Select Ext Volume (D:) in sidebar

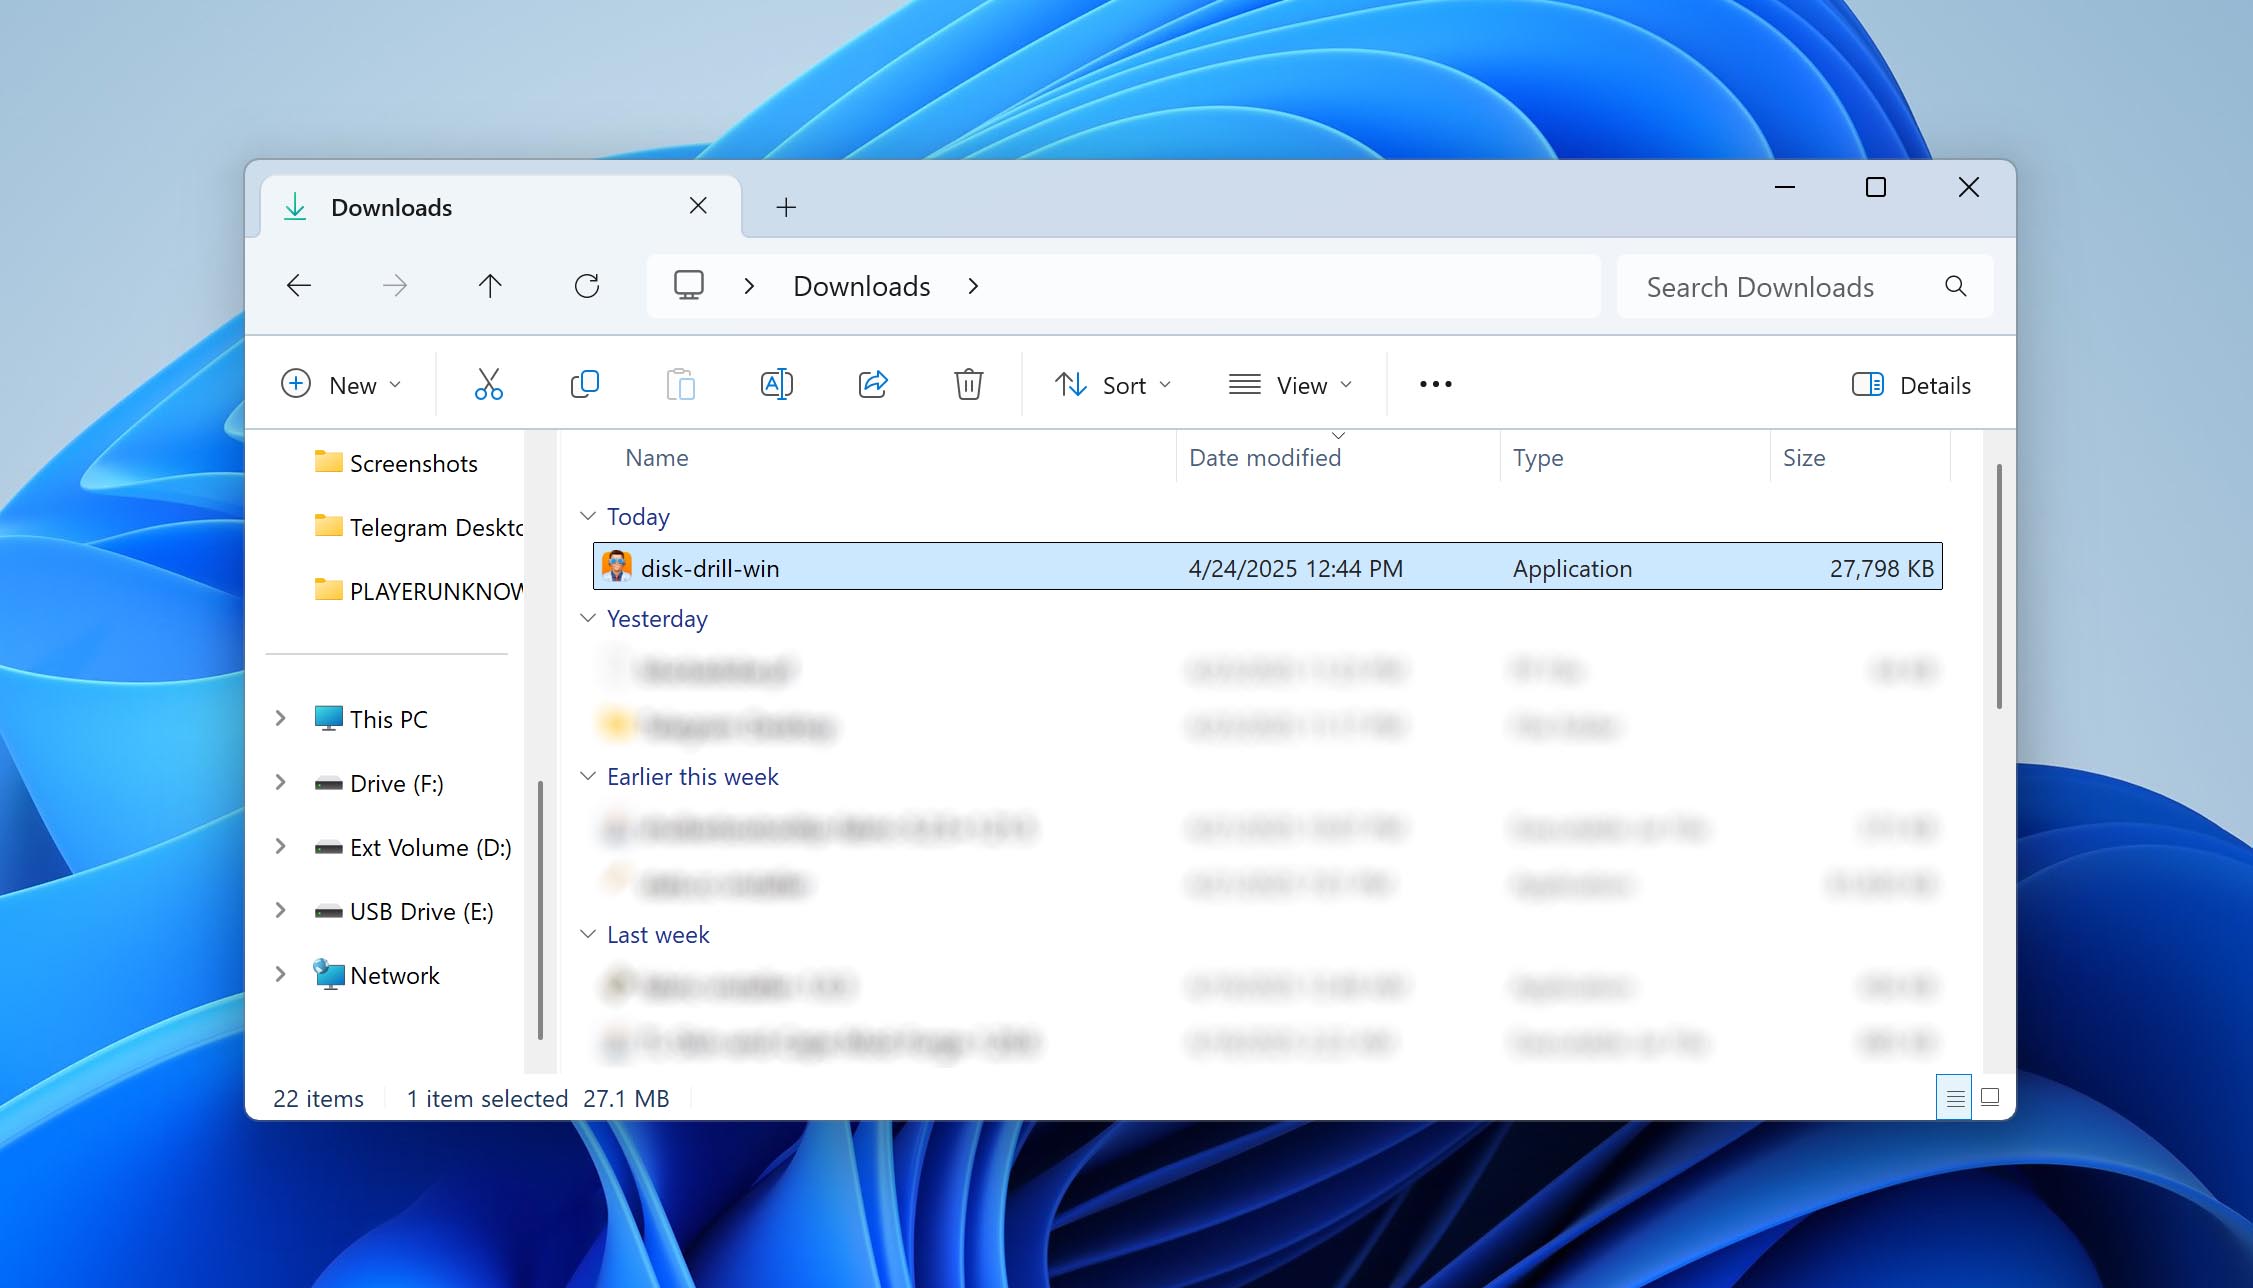point(412,847)
